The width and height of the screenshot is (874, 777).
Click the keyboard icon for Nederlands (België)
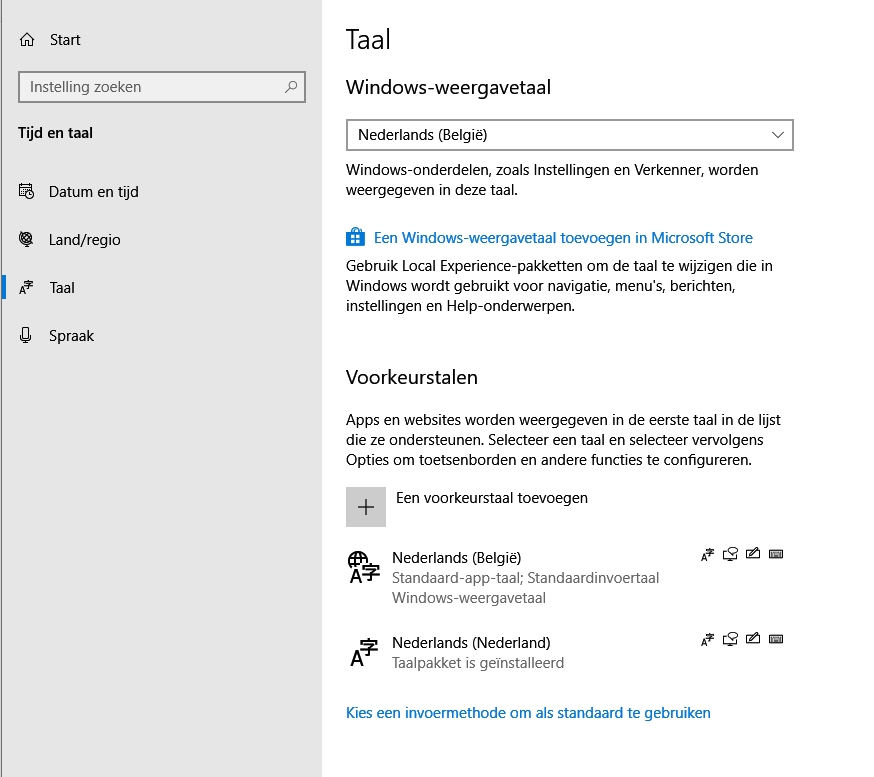[776, 554]
